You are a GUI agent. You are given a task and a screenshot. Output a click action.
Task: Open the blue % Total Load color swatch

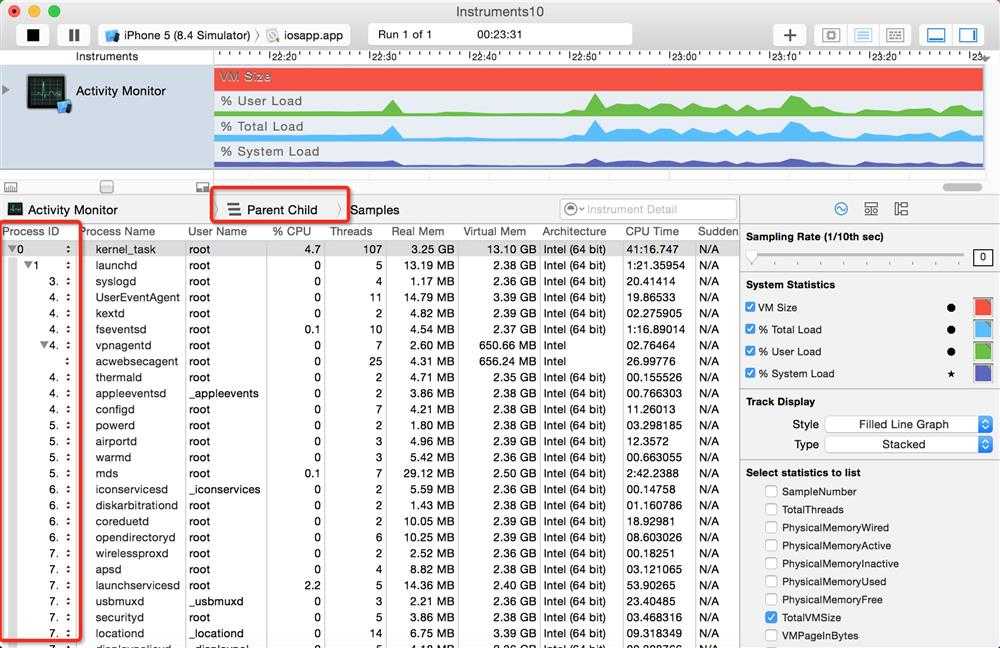click(x=983, y=329)
